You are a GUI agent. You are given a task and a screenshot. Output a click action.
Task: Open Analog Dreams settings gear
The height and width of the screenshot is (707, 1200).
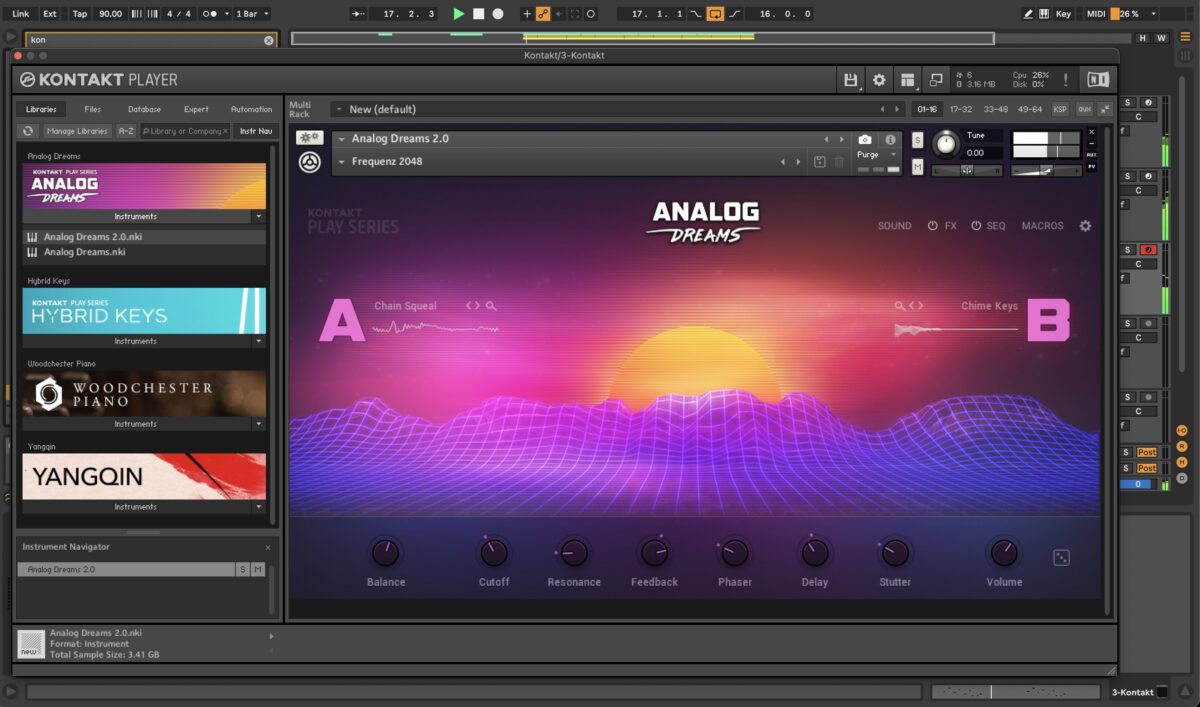coord(1085,226)
